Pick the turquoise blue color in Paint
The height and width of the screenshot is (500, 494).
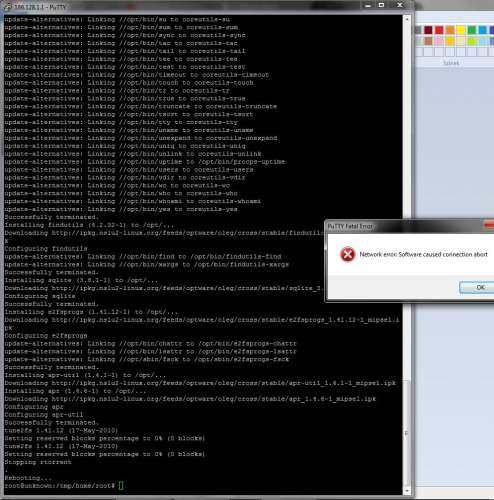[482, 30]
